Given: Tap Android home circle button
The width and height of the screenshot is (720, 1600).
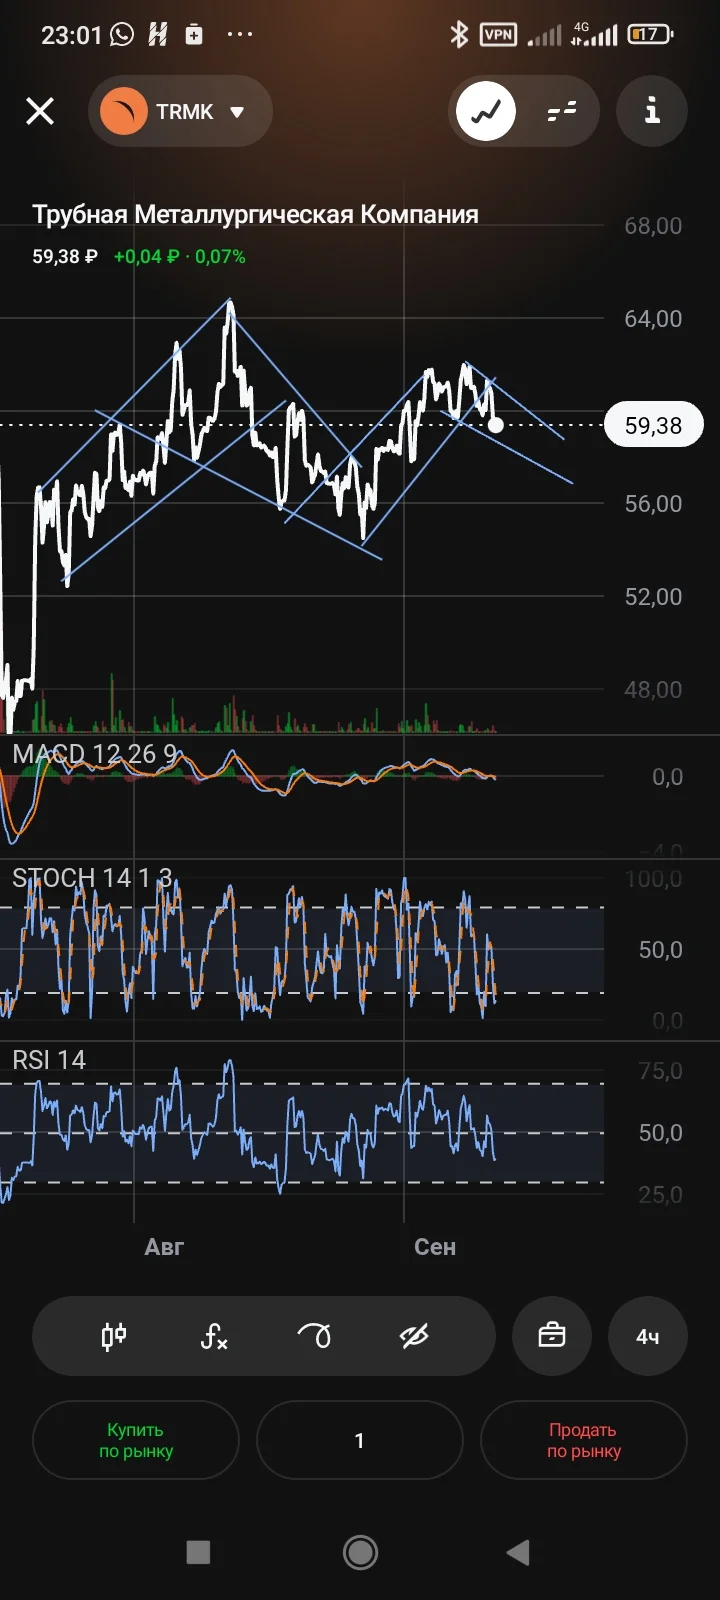Looking at the screenshot, I should click(x=360, y=1552).
